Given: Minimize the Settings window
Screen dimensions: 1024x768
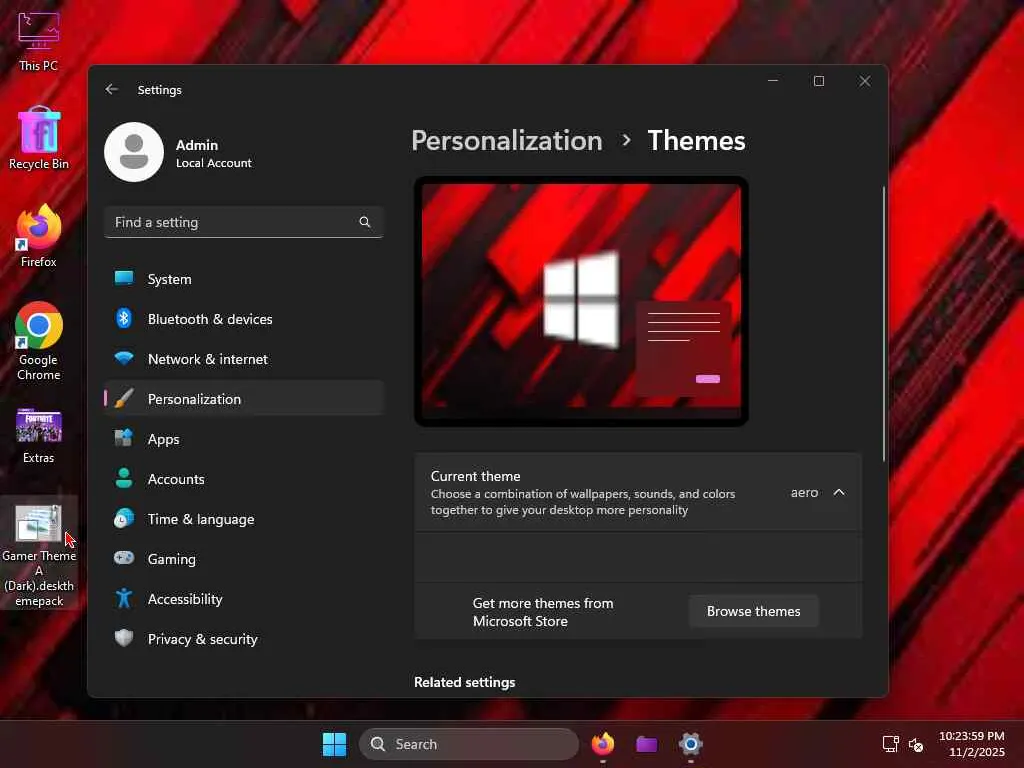Looking at the screenshot, I should pos(773,81).
